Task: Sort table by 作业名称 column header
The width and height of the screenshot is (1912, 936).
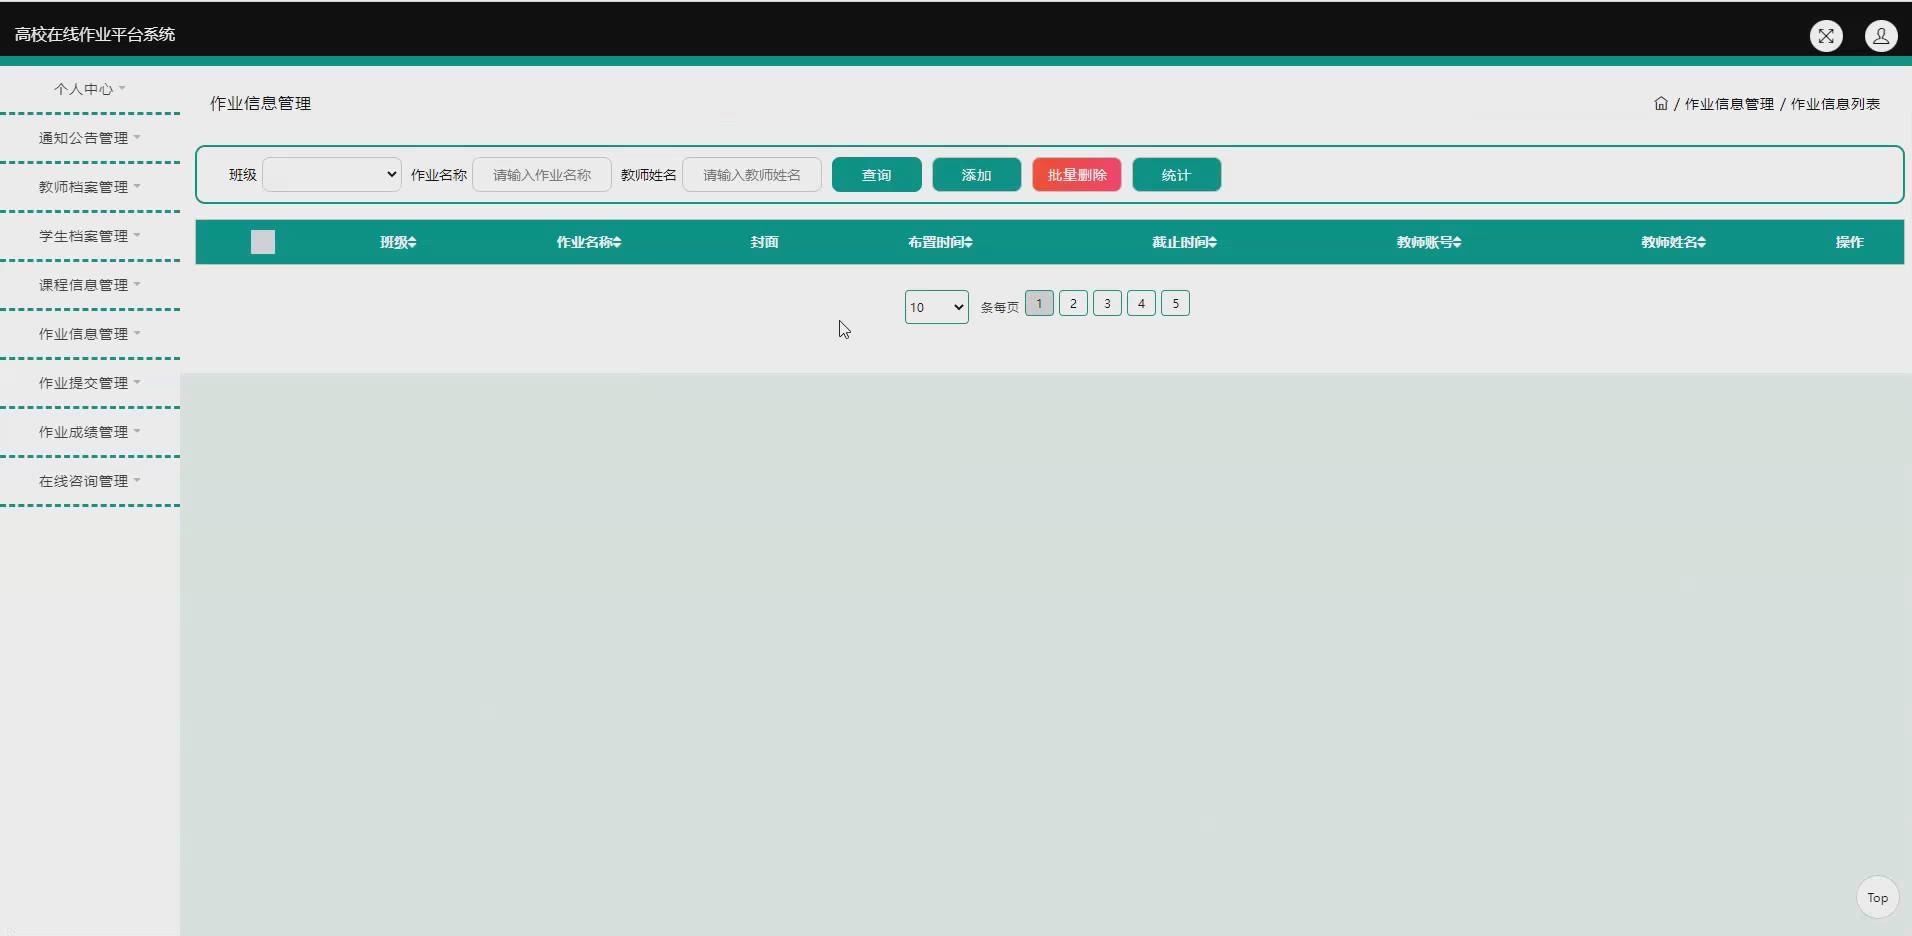Action: (589, 242)
